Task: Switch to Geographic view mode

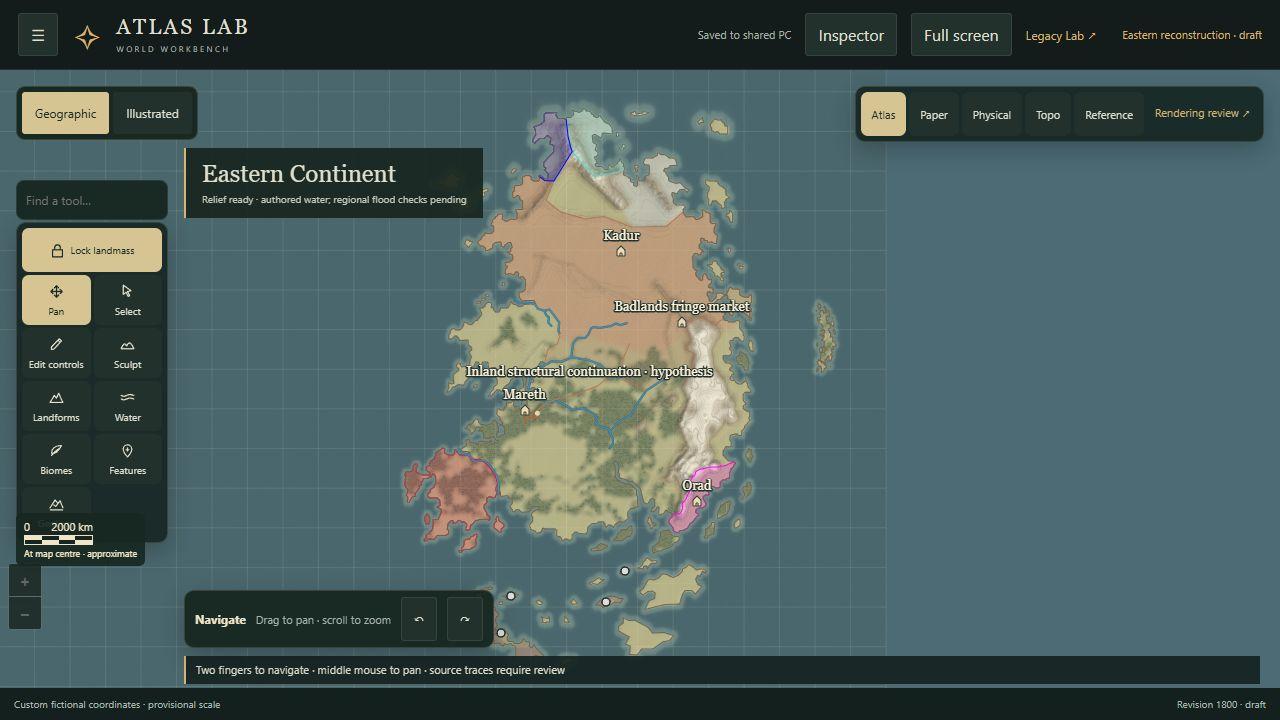Action: tap(66, 113)
